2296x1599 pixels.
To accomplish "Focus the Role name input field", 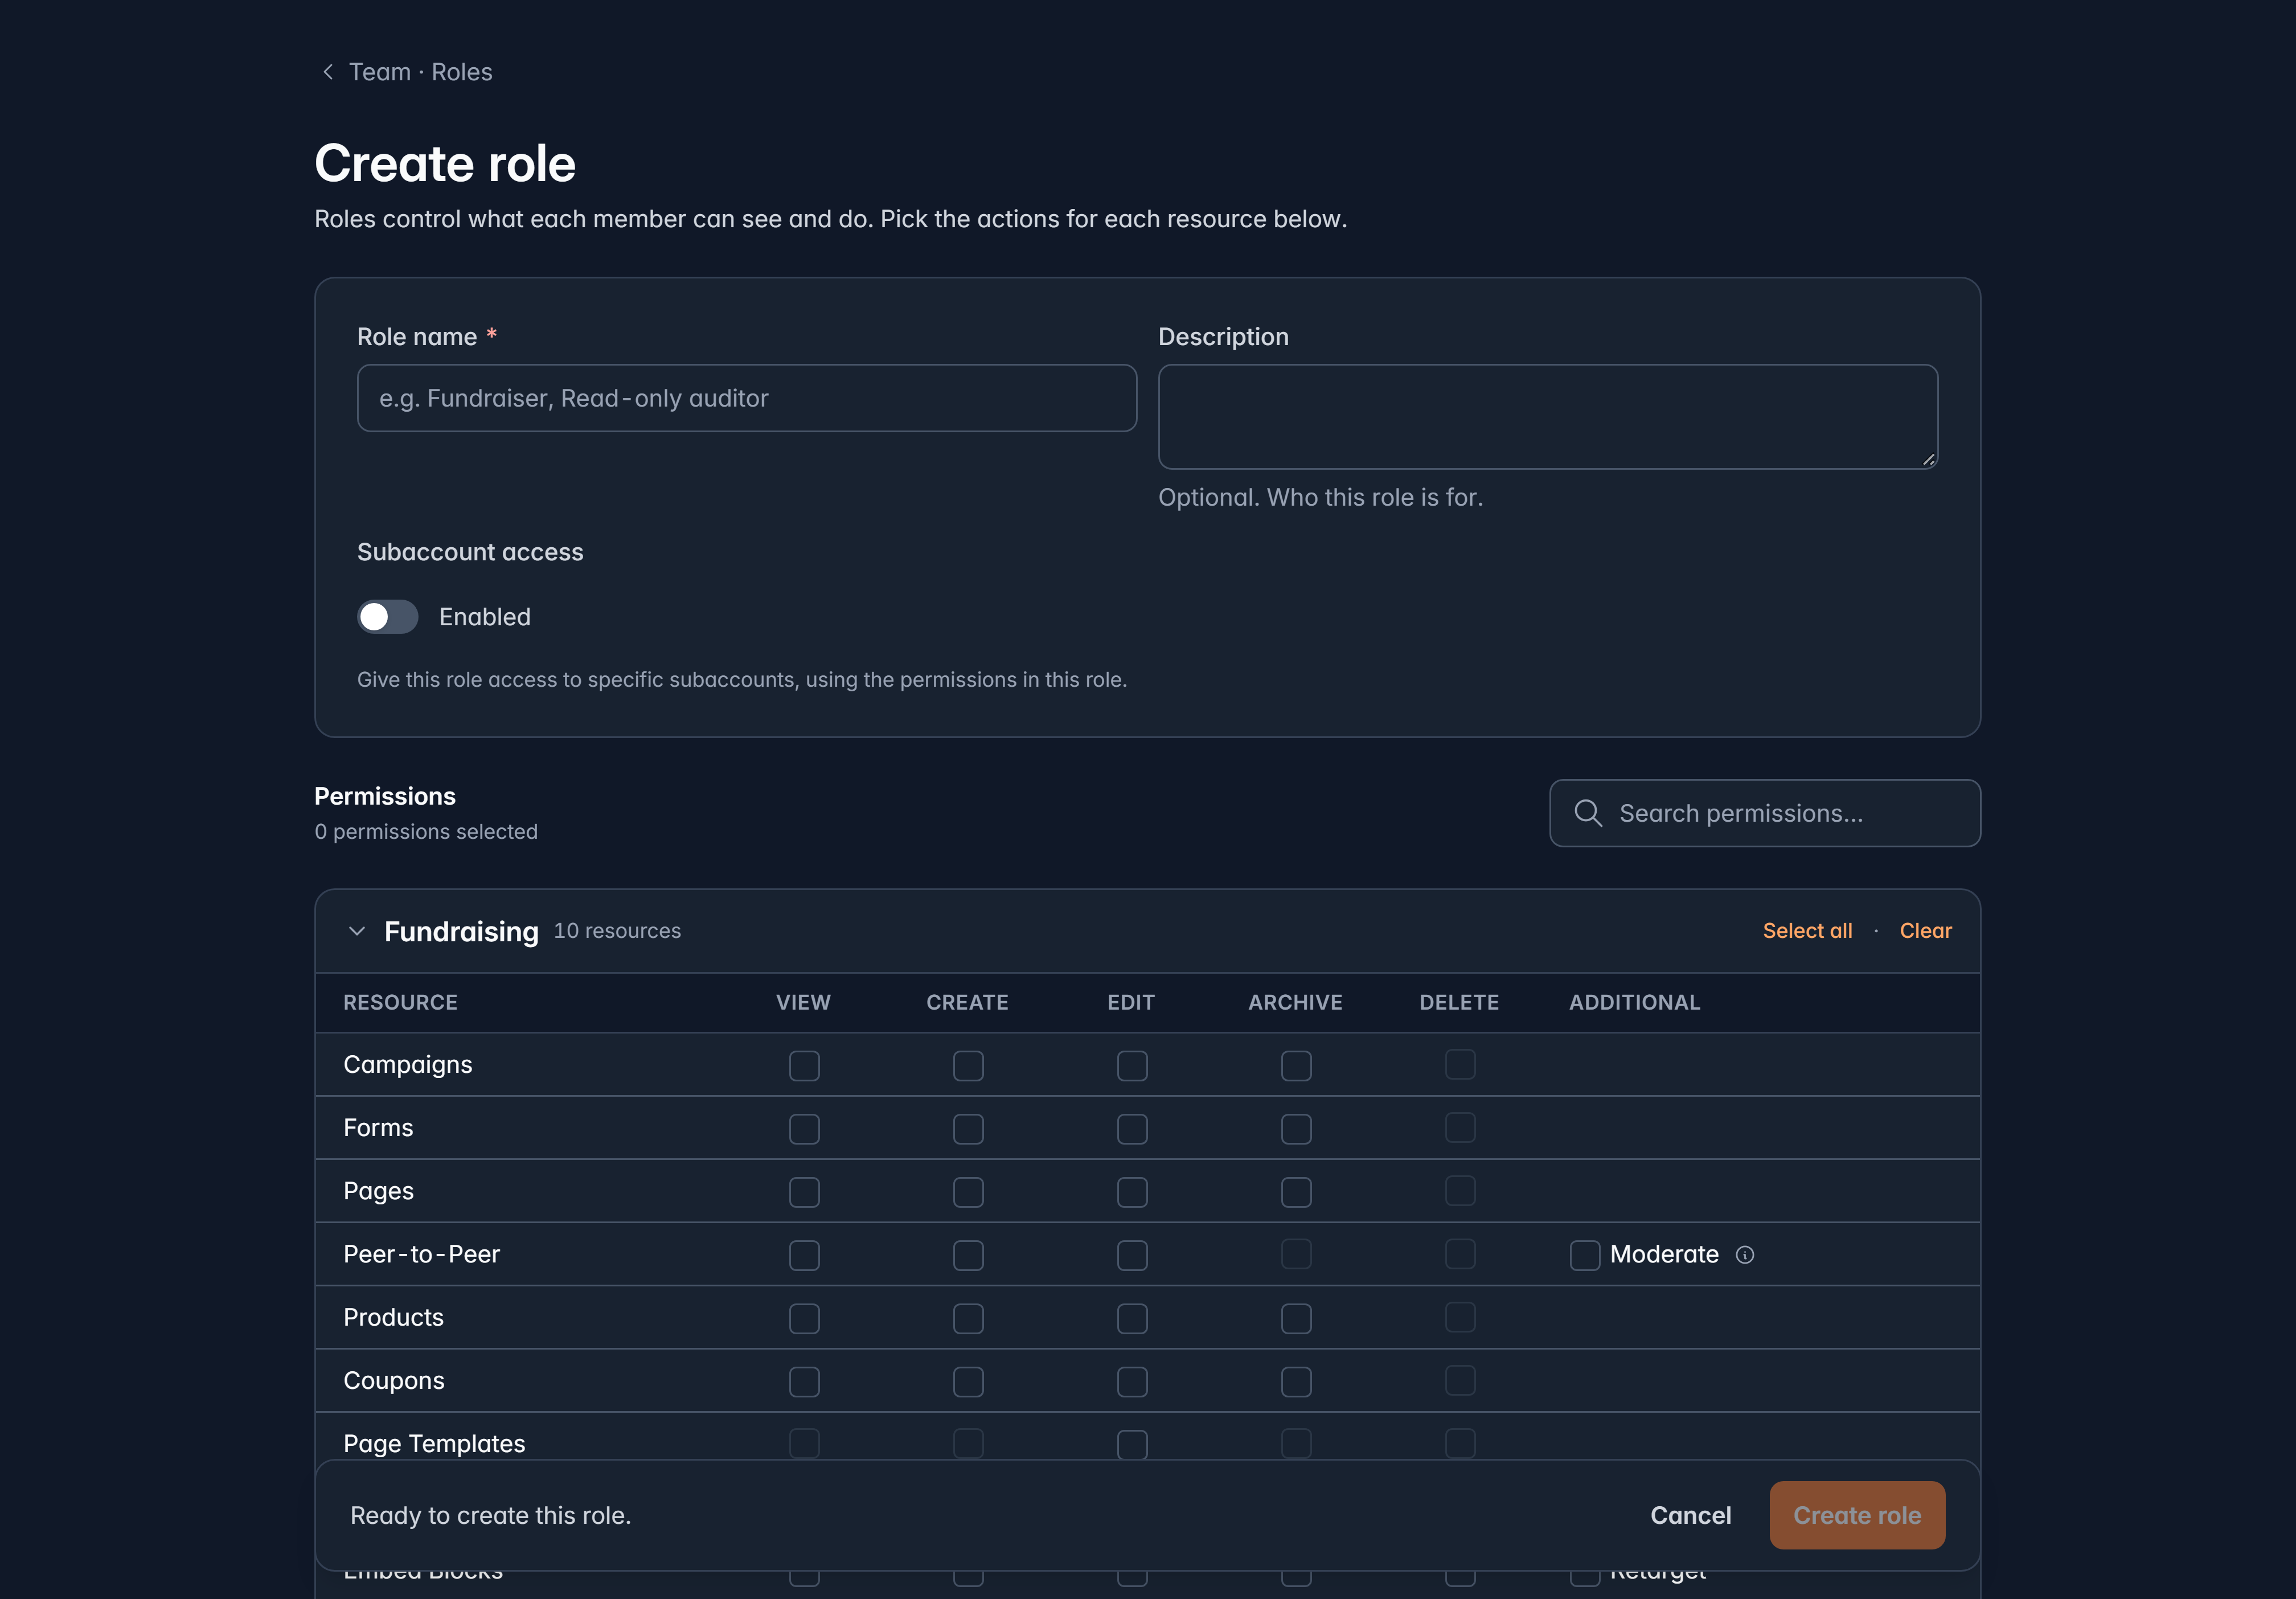I will click(x=746, y=398).
